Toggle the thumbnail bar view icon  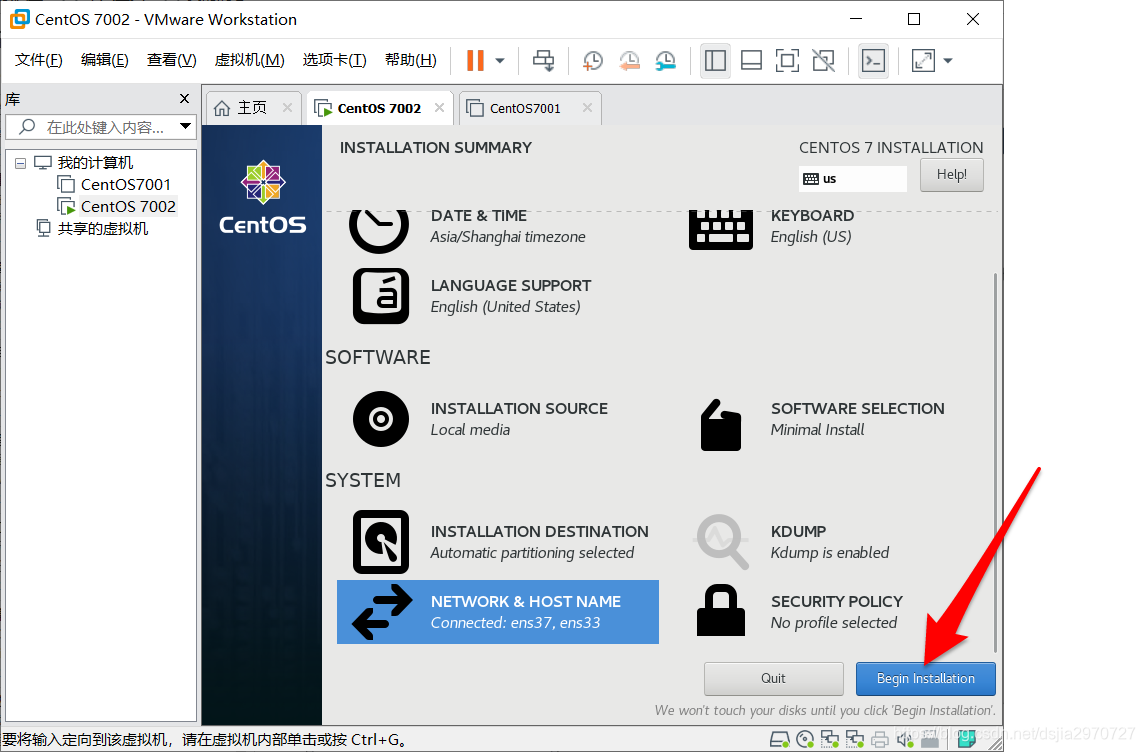click(x=751, y=61)
